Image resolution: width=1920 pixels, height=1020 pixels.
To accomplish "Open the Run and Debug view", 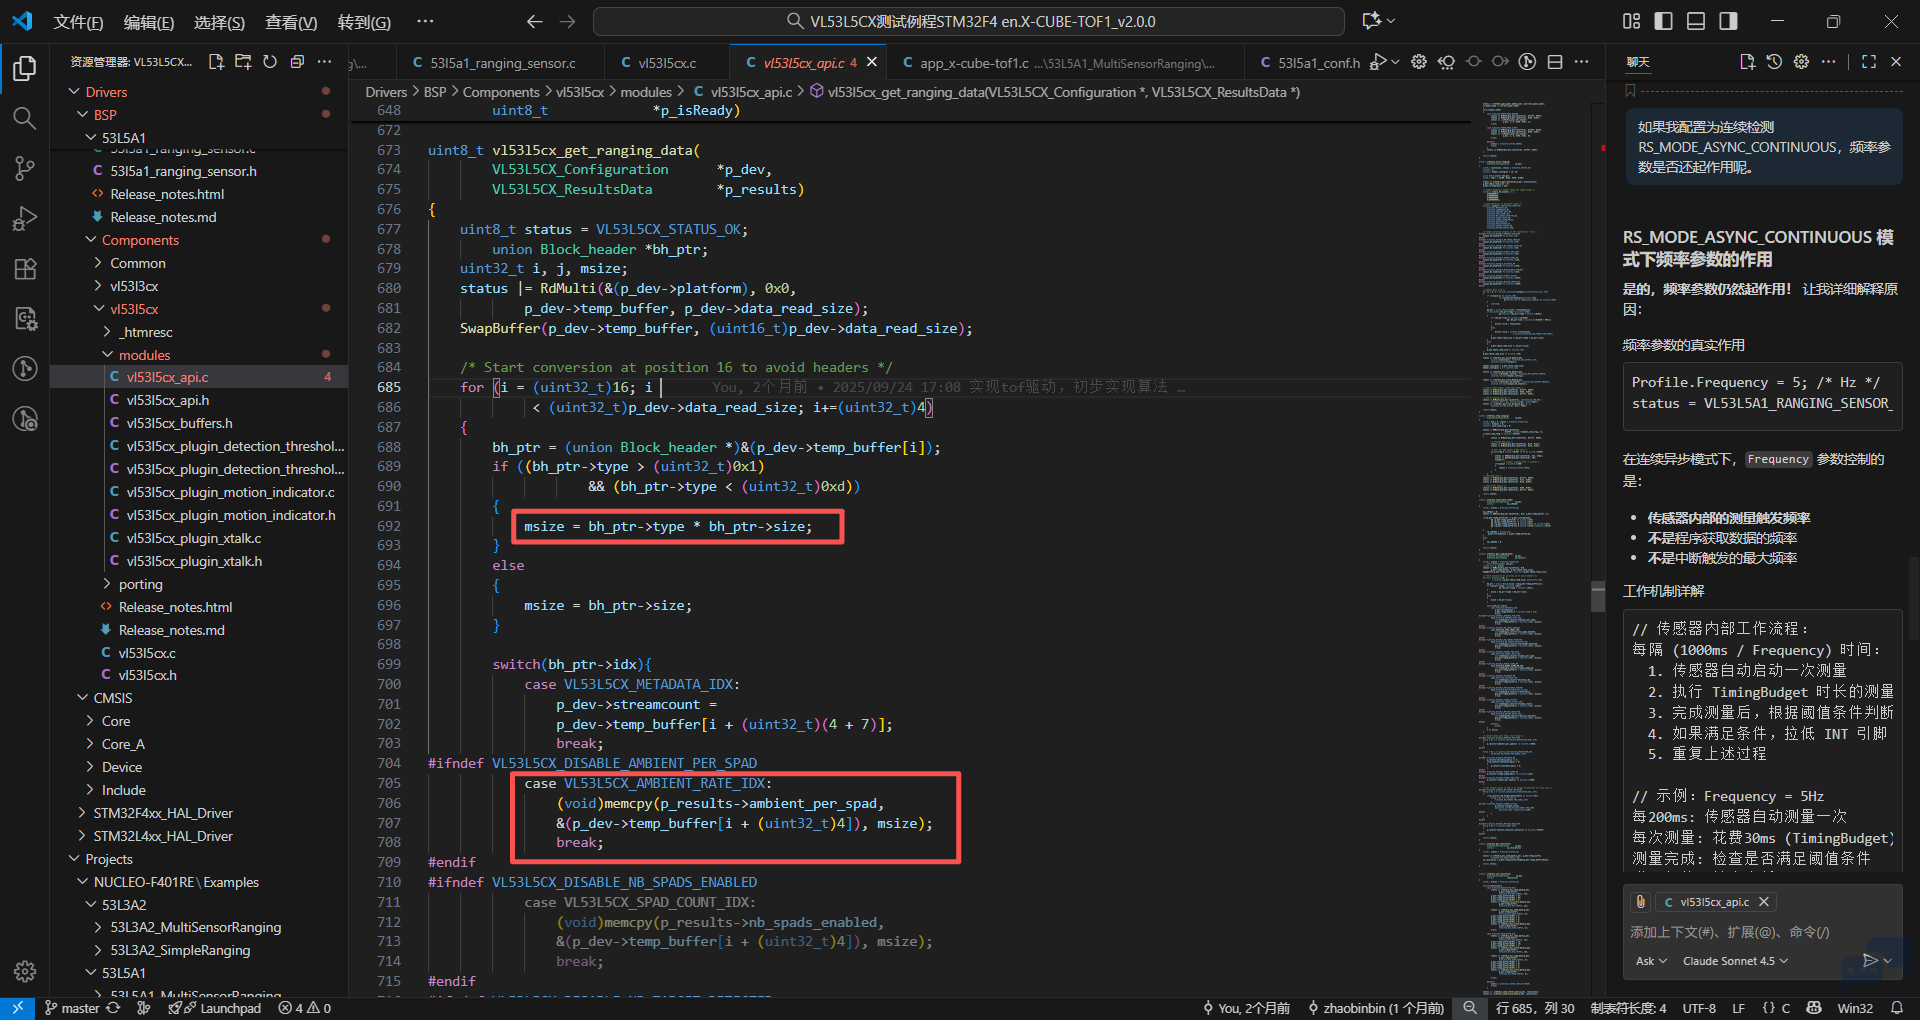I will click(x=24, y=219).
